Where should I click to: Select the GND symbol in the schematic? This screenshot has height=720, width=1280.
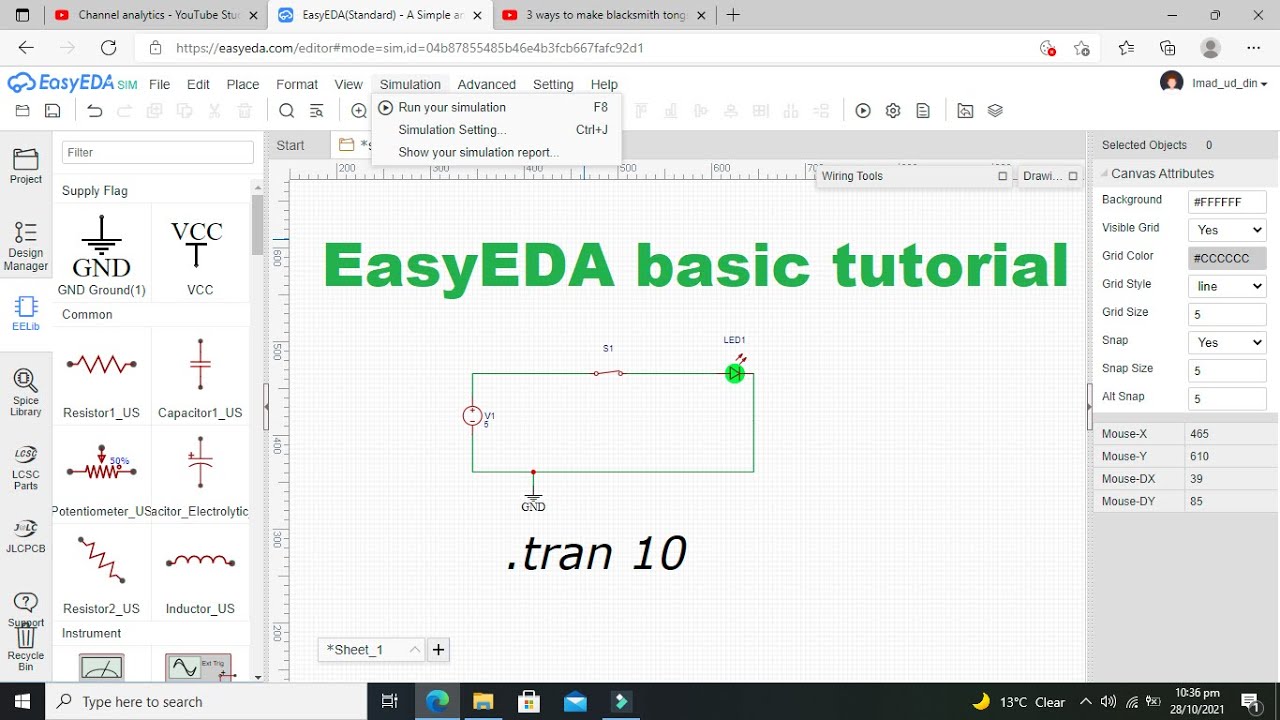[533, 500]
